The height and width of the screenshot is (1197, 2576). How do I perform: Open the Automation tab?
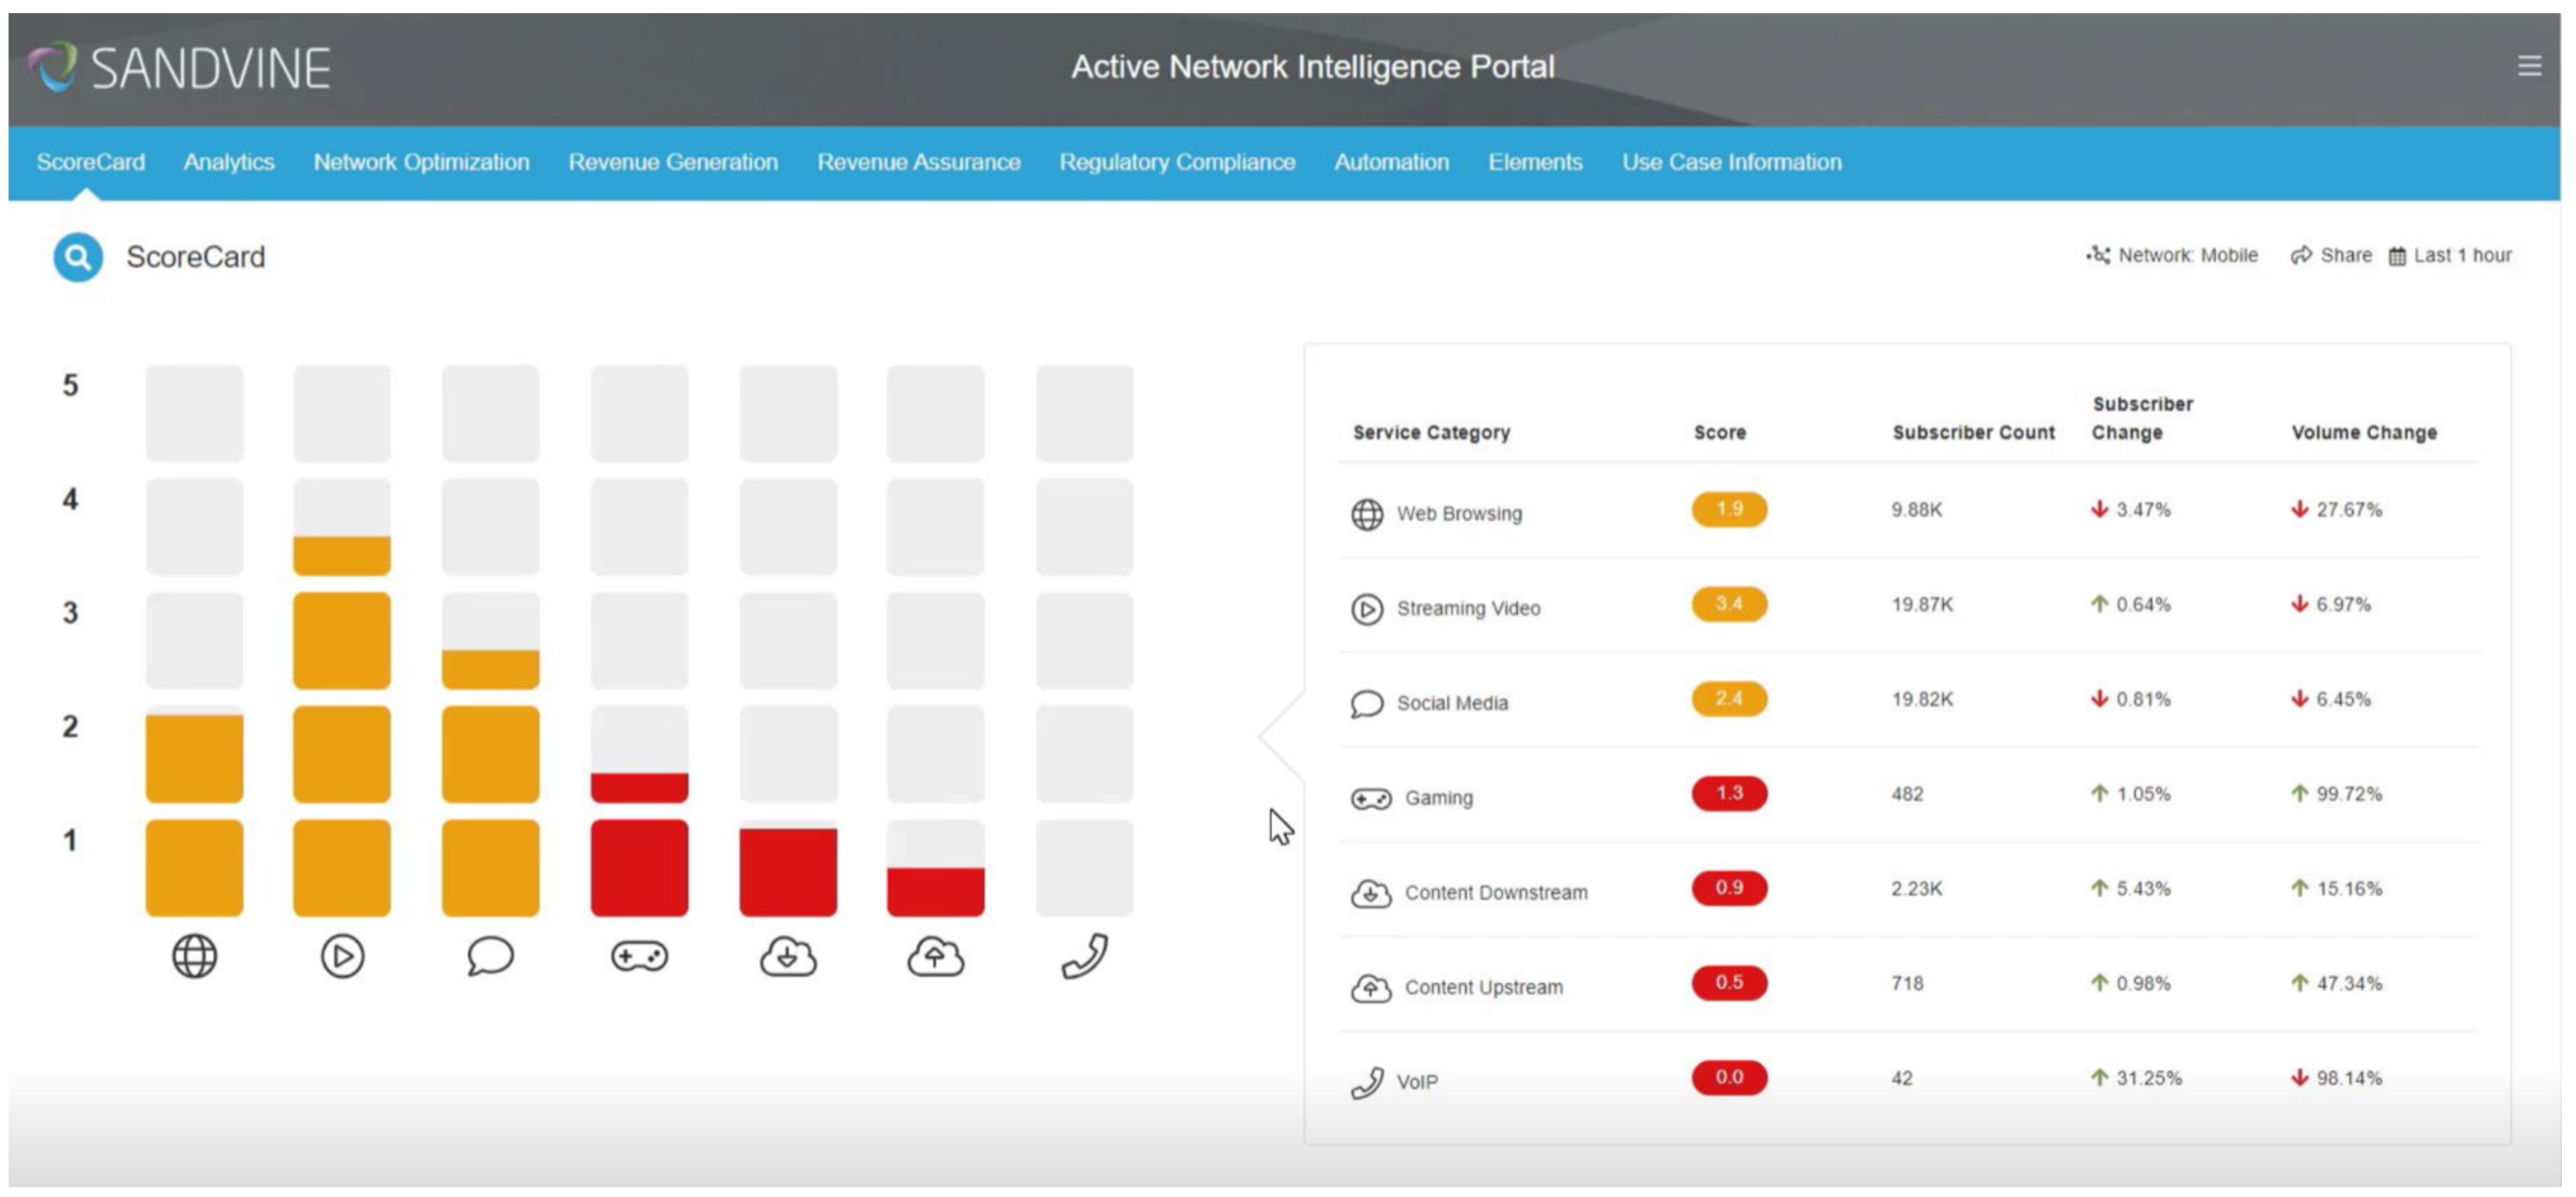(x=1391, y=162)
